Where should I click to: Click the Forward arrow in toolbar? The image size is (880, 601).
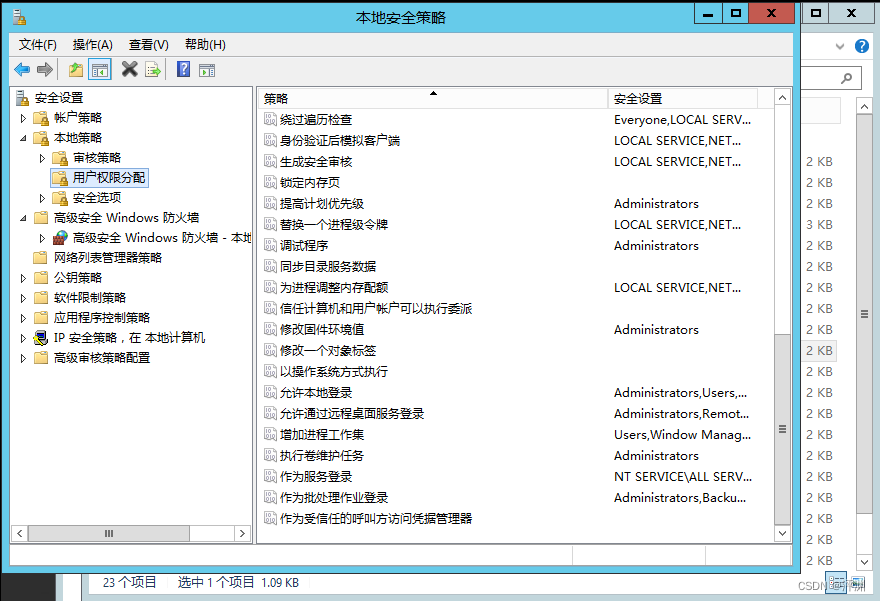(45, 69)
